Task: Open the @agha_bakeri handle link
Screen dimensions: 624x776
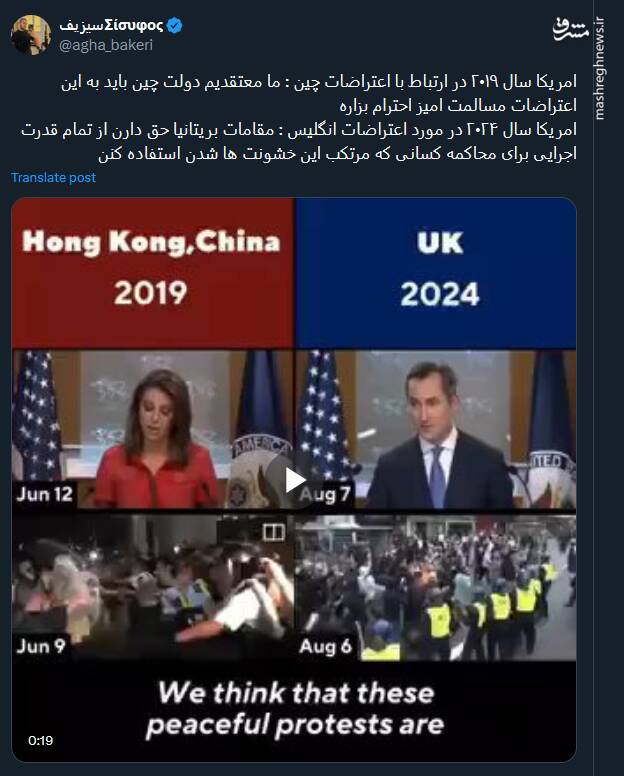Action: click(x=106, y=45)
